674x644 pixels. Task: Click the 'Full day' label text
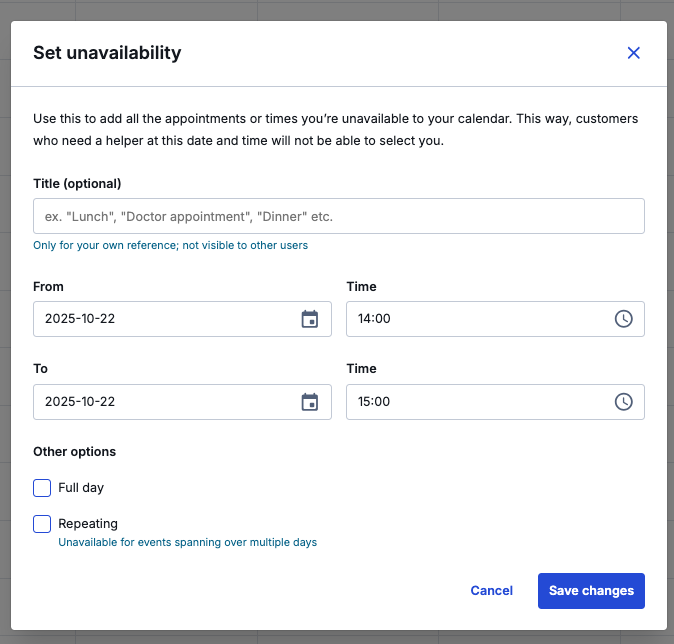(81, 488)
